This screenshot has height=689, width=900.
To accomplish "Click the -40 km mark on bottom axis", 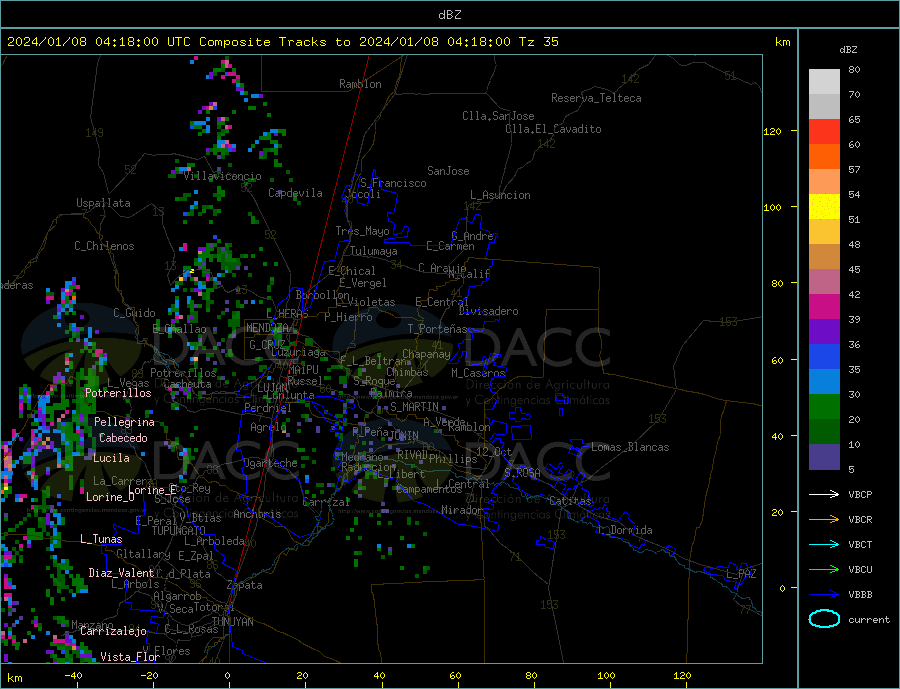I will (73, 676).
